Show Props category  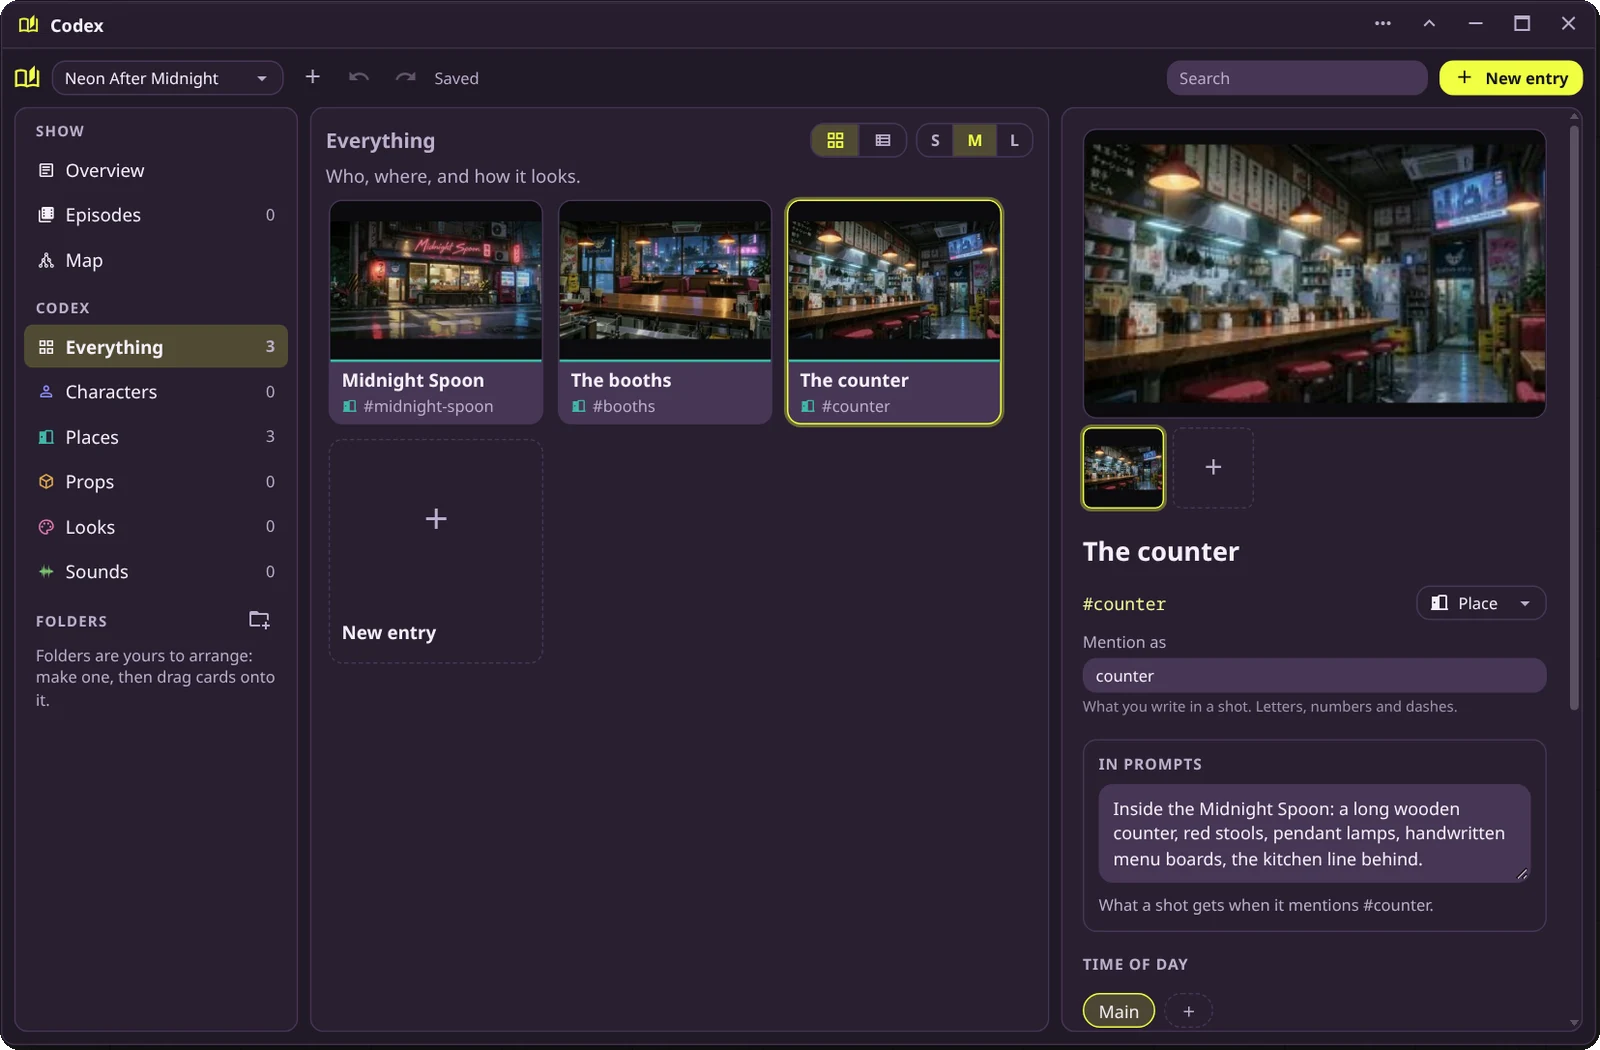tap(156, 482)
